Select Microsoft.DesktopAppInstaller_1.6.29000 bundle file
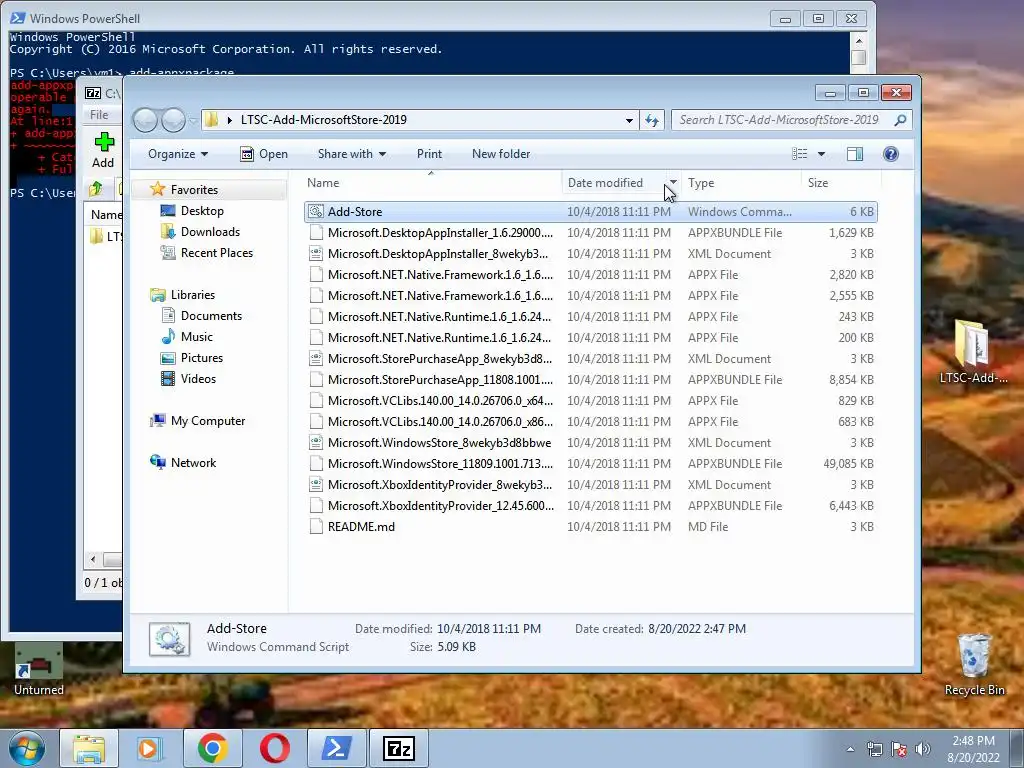 [590, 232]
